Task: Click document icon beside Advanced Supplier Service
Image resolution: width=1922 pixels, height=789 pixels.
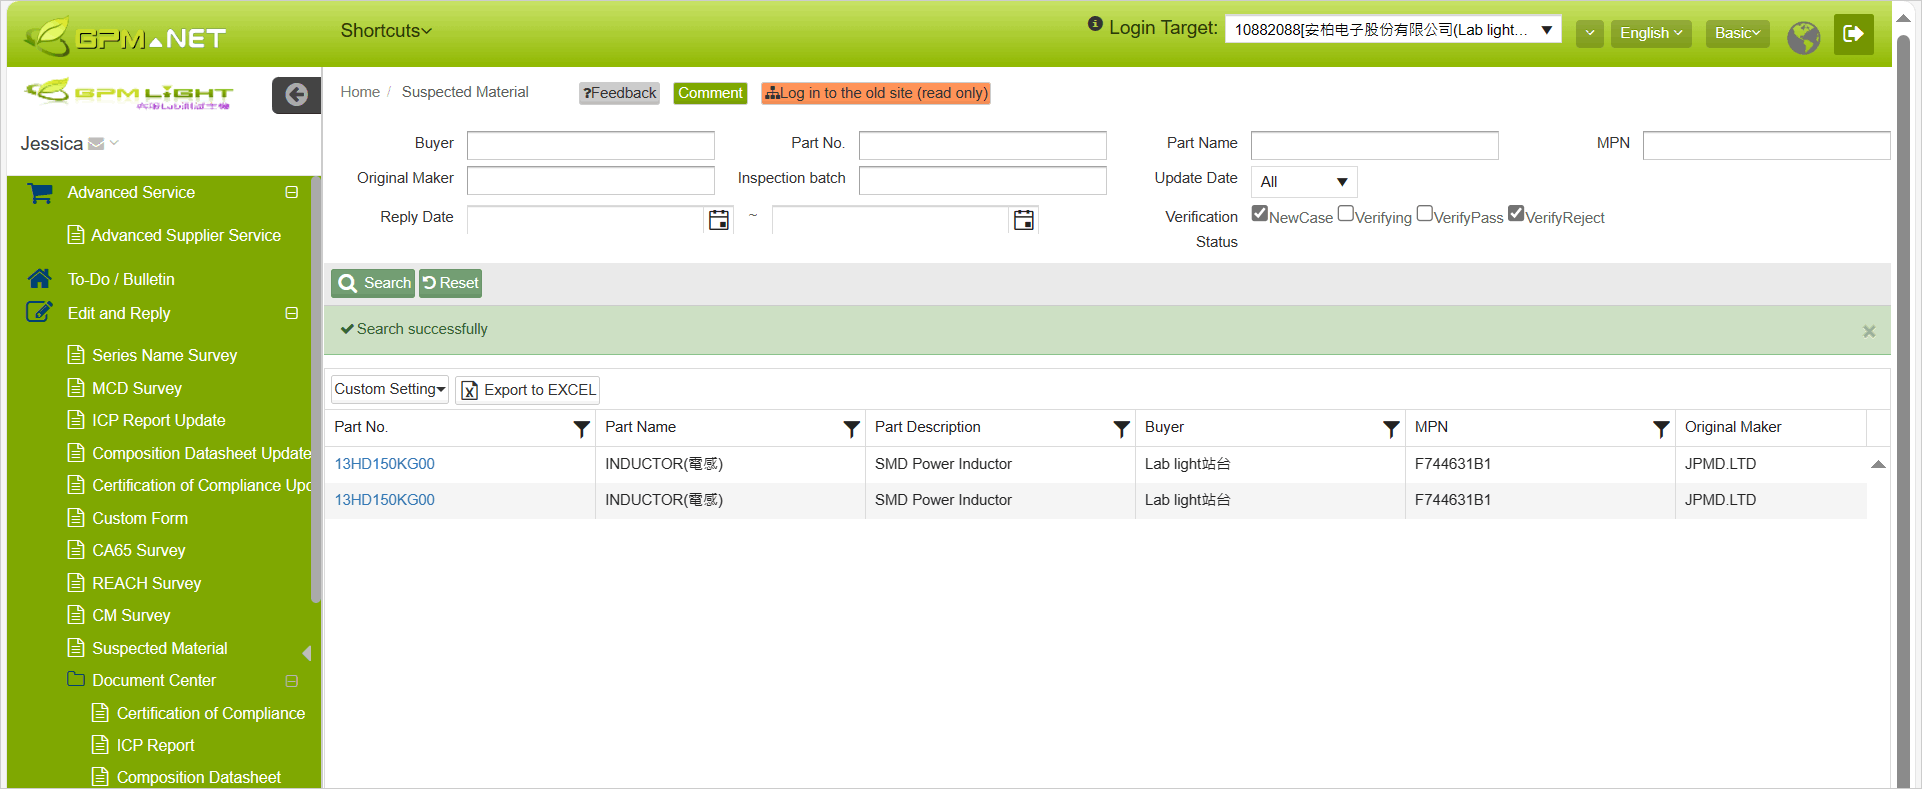Action: tap(75, 235)
